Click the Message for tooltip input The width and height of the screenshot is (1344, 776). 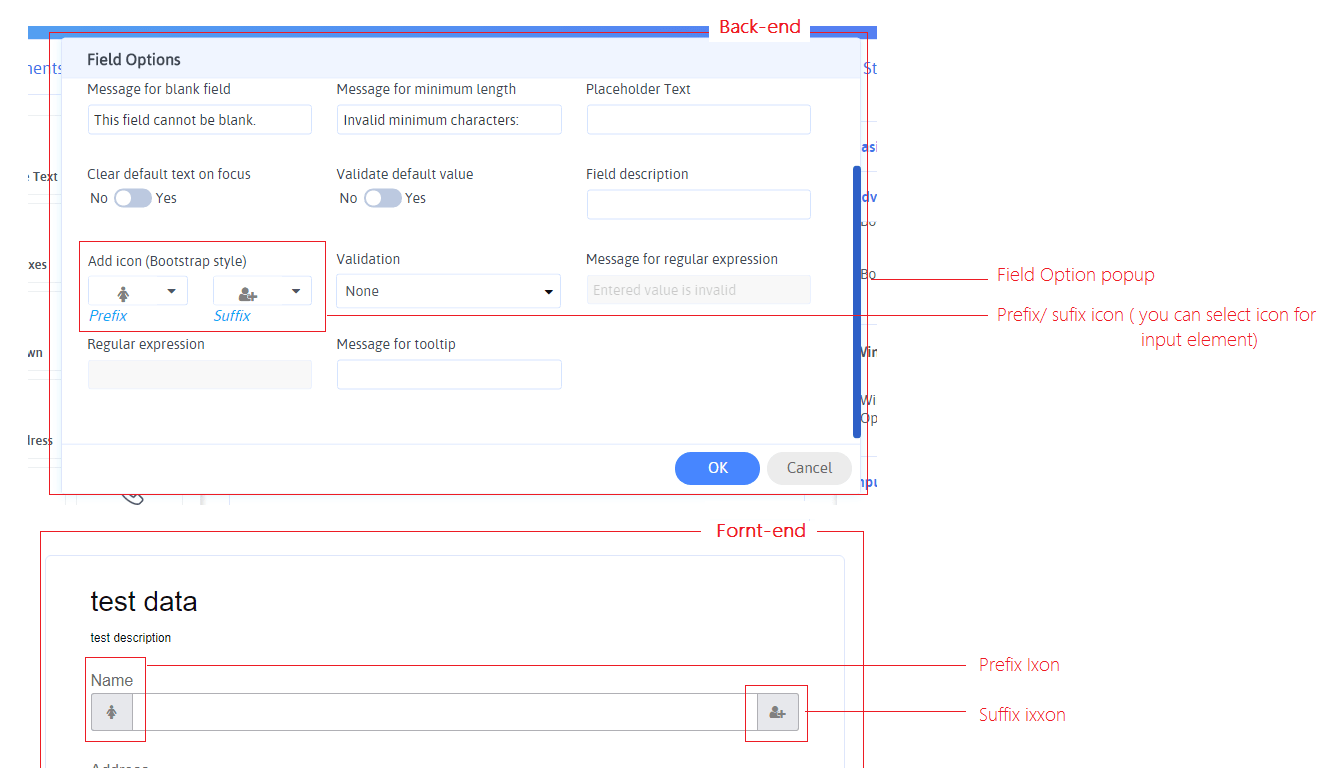click(448, 374)
